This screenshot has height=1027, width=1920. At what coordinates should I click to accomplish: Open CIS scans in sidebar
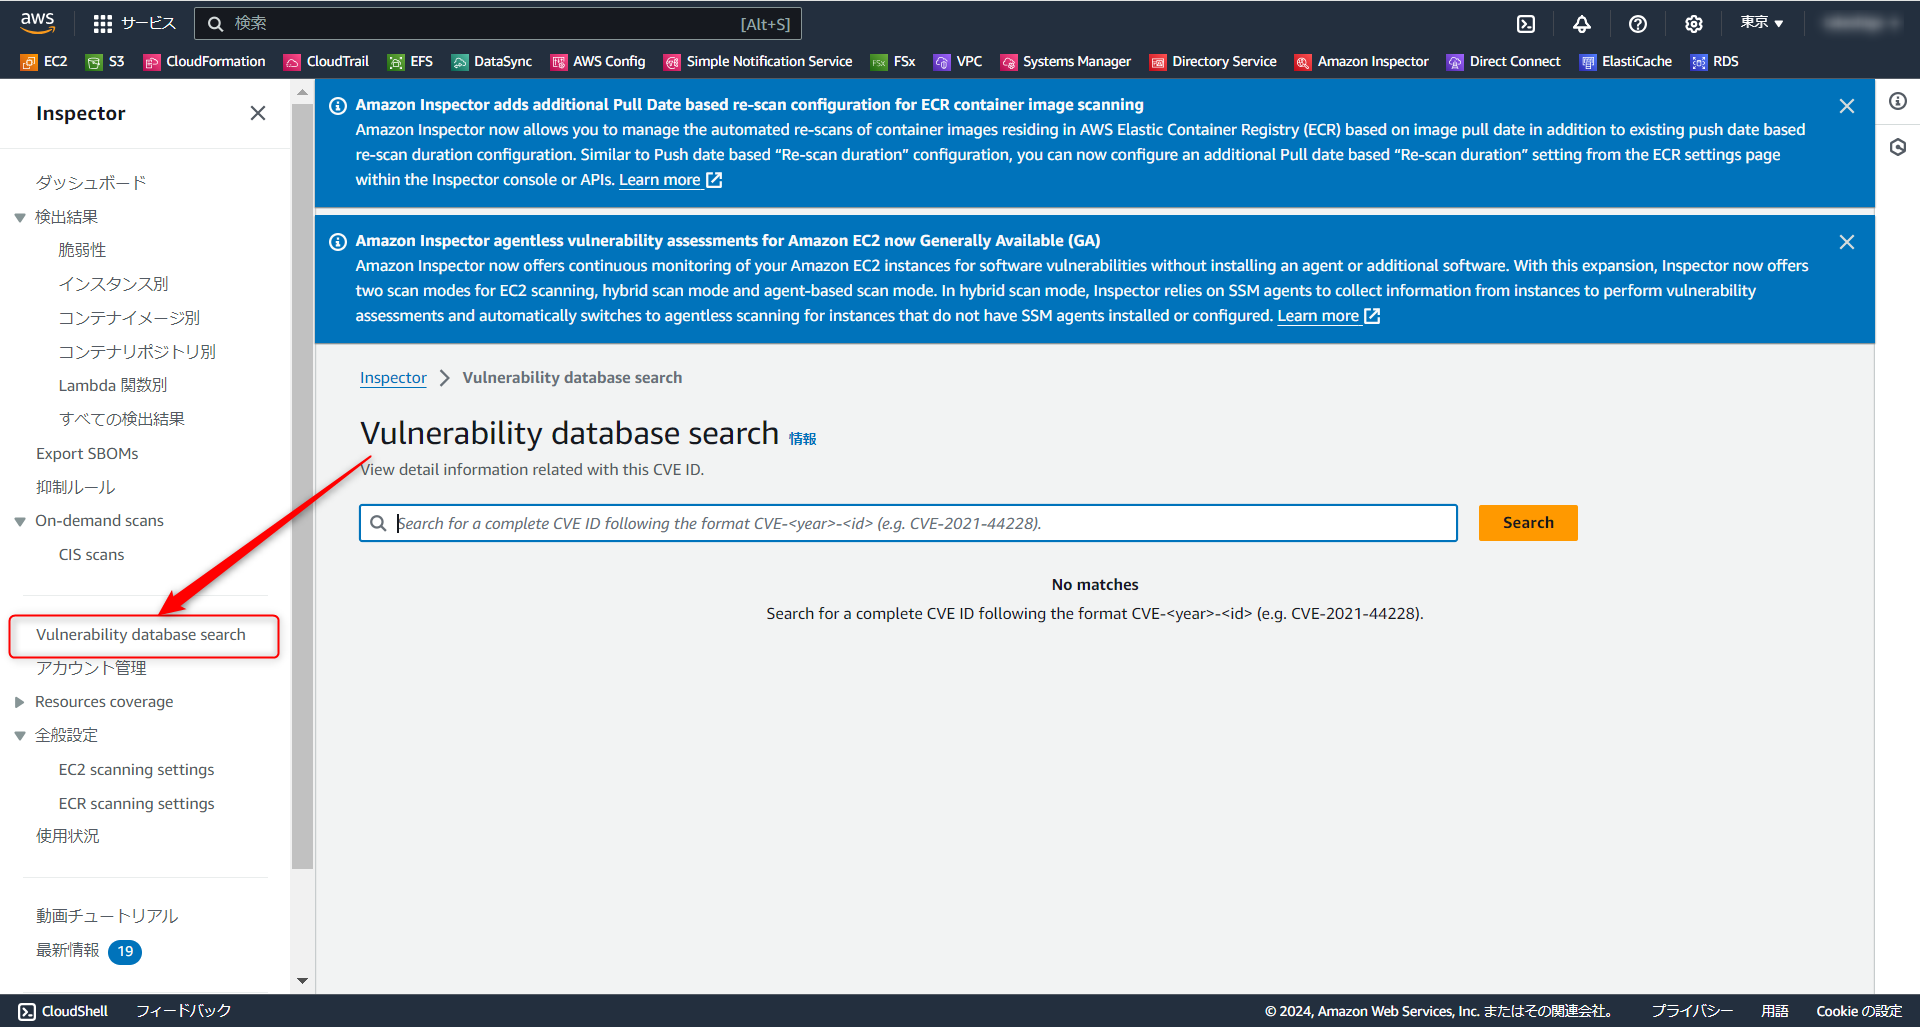[91, 555]
